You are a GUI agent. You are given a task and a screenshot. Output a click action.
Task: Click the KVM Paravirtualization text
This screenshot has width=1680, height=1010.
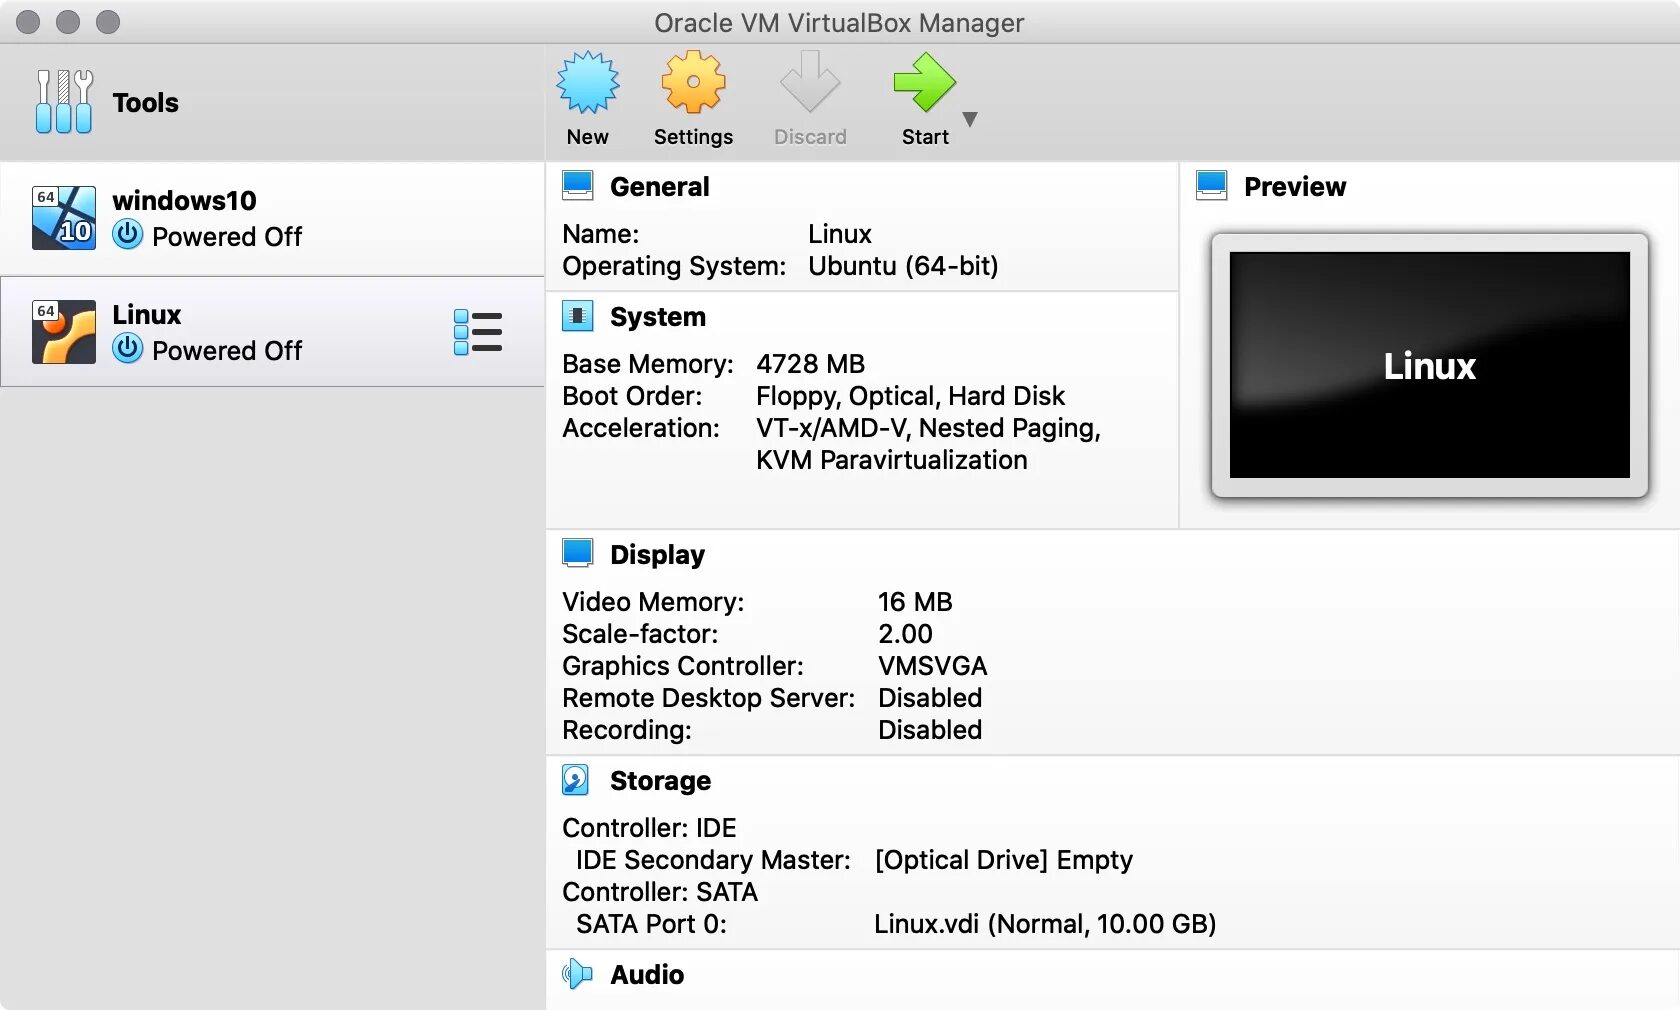(x=891, y=460)
